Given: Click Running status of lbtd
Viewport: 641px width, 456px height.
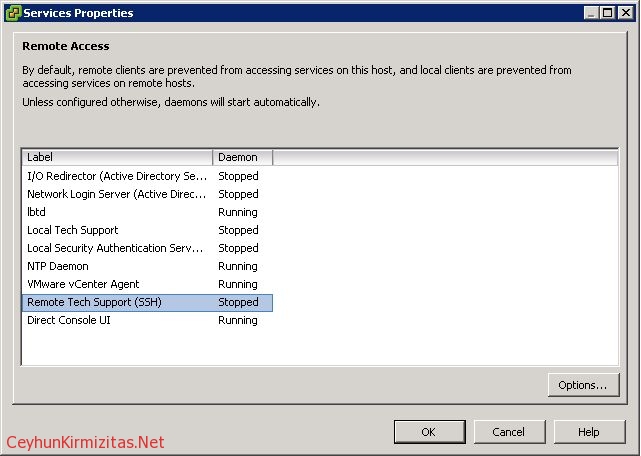Looking at the screenshot, I should click(x=238, y=213).
